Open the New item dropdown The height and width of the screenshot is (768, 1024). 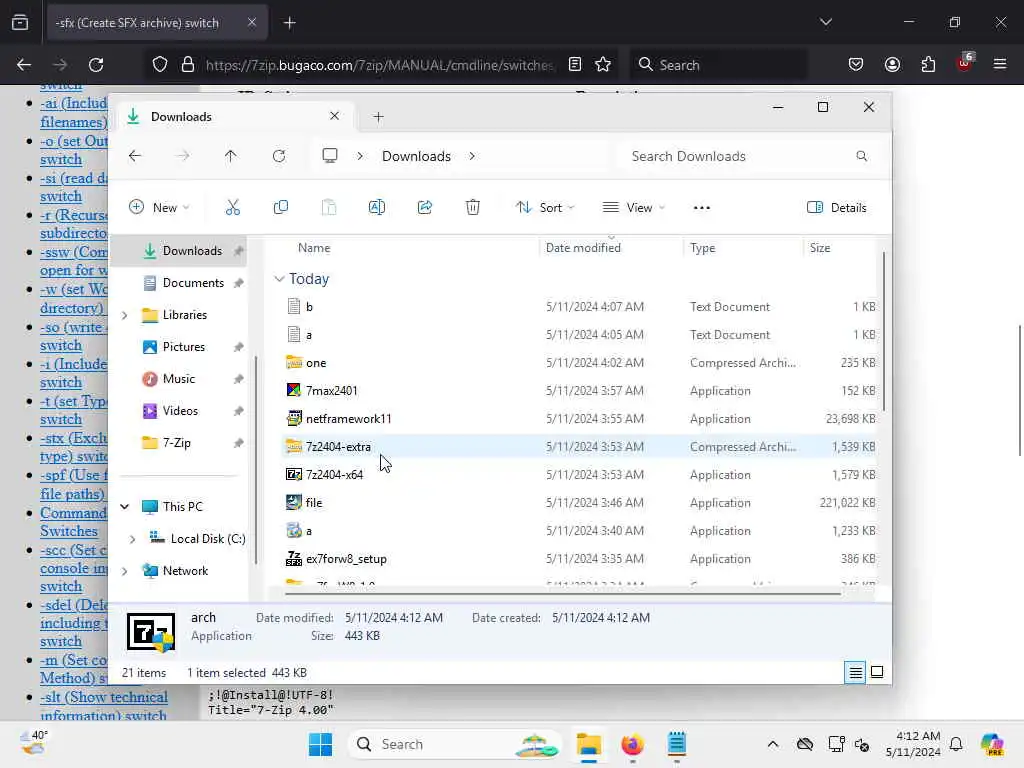point(159,208)
